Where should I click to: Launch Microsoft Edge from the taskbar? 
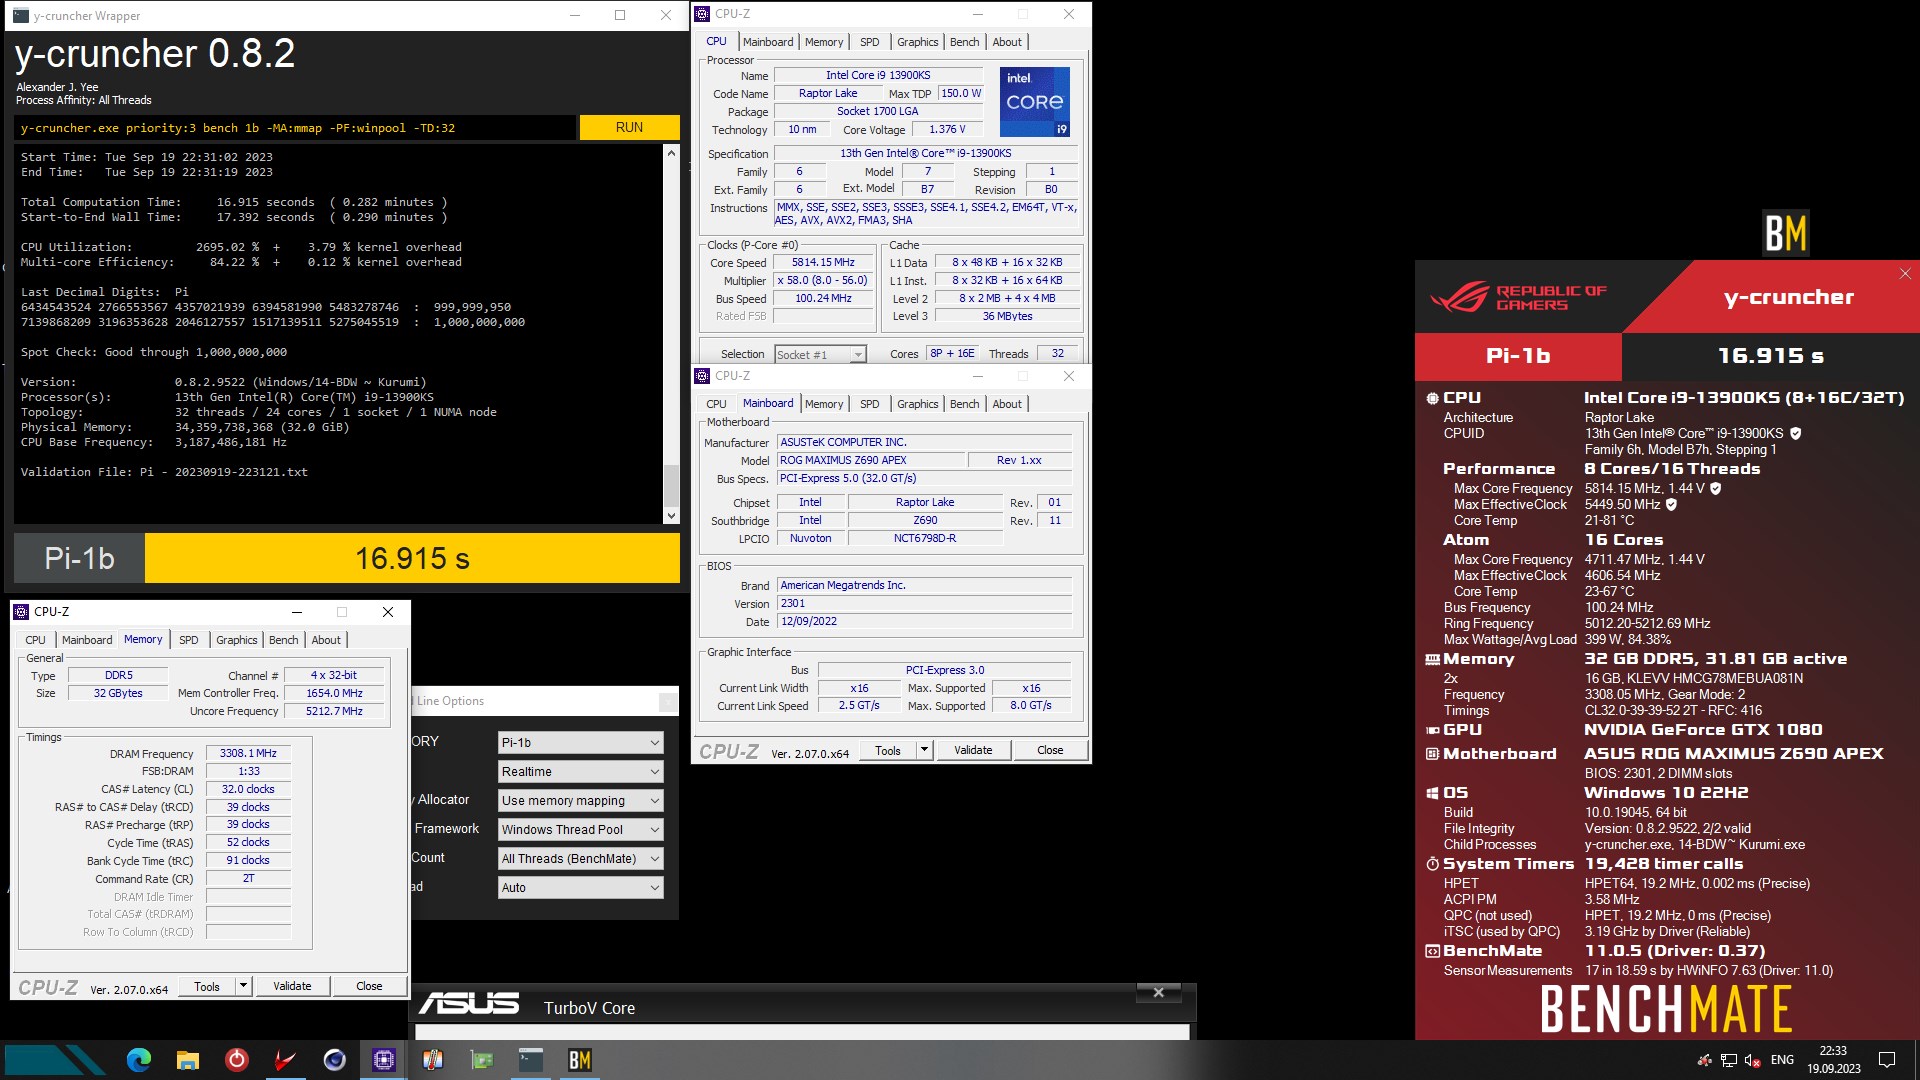[x=139, y=1060]
